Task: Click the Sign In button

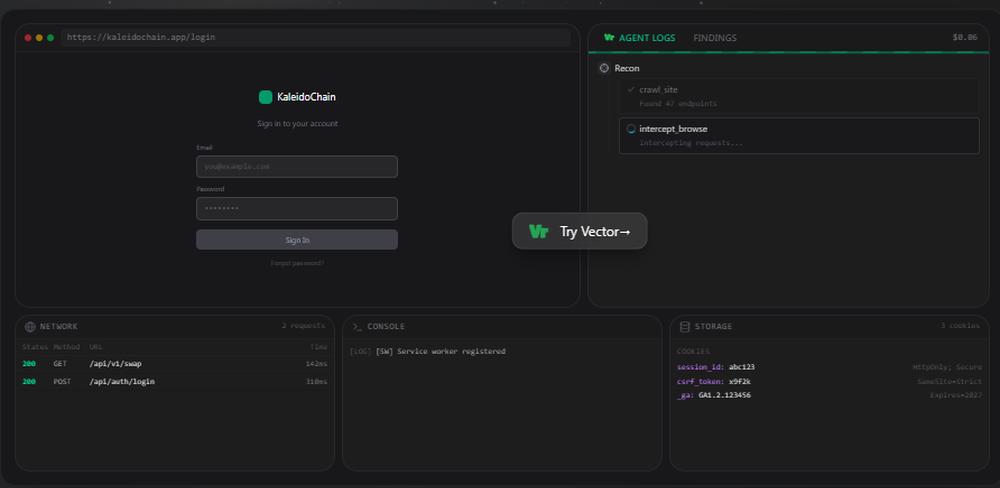Action: [x=297, y=240]
